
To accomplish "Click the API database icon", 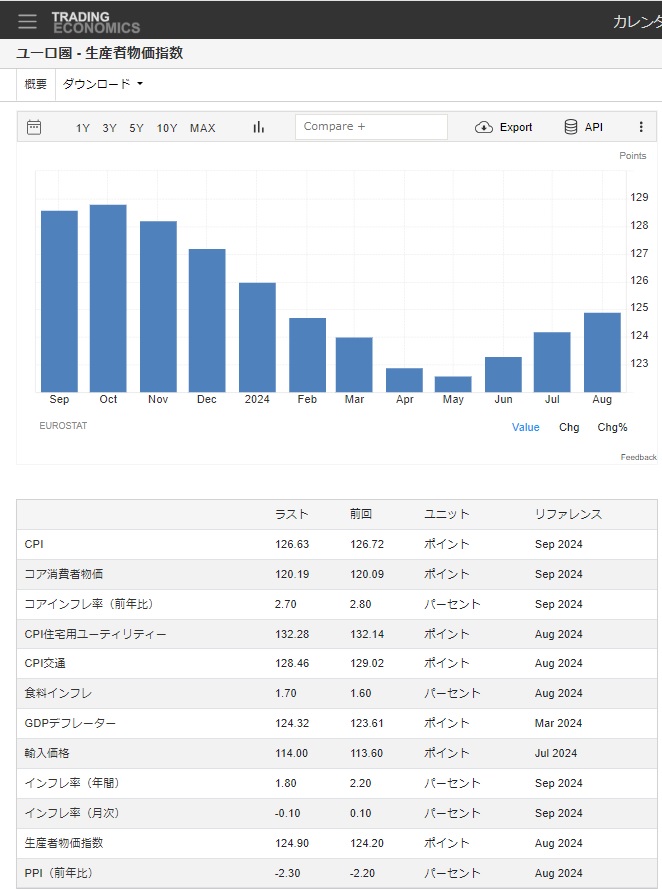I will click(571, 127).
